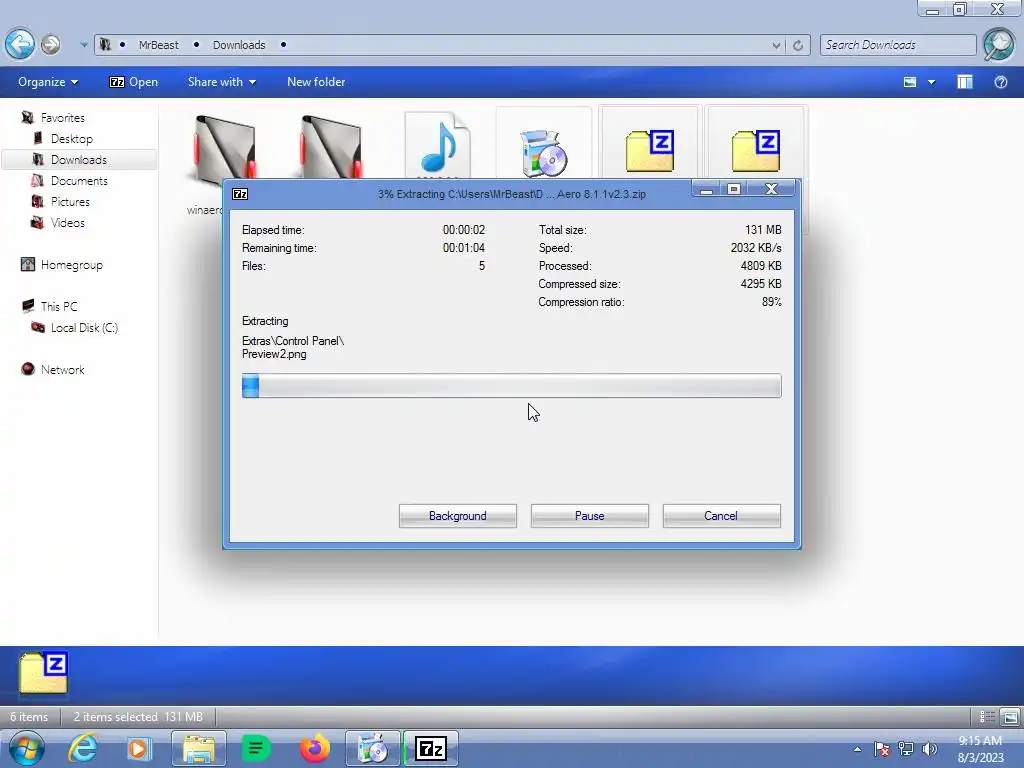Viewport: 1024px width, 768px height.
Task: Click the MrBeast breadcrumb
Action: tap(158, 45)
